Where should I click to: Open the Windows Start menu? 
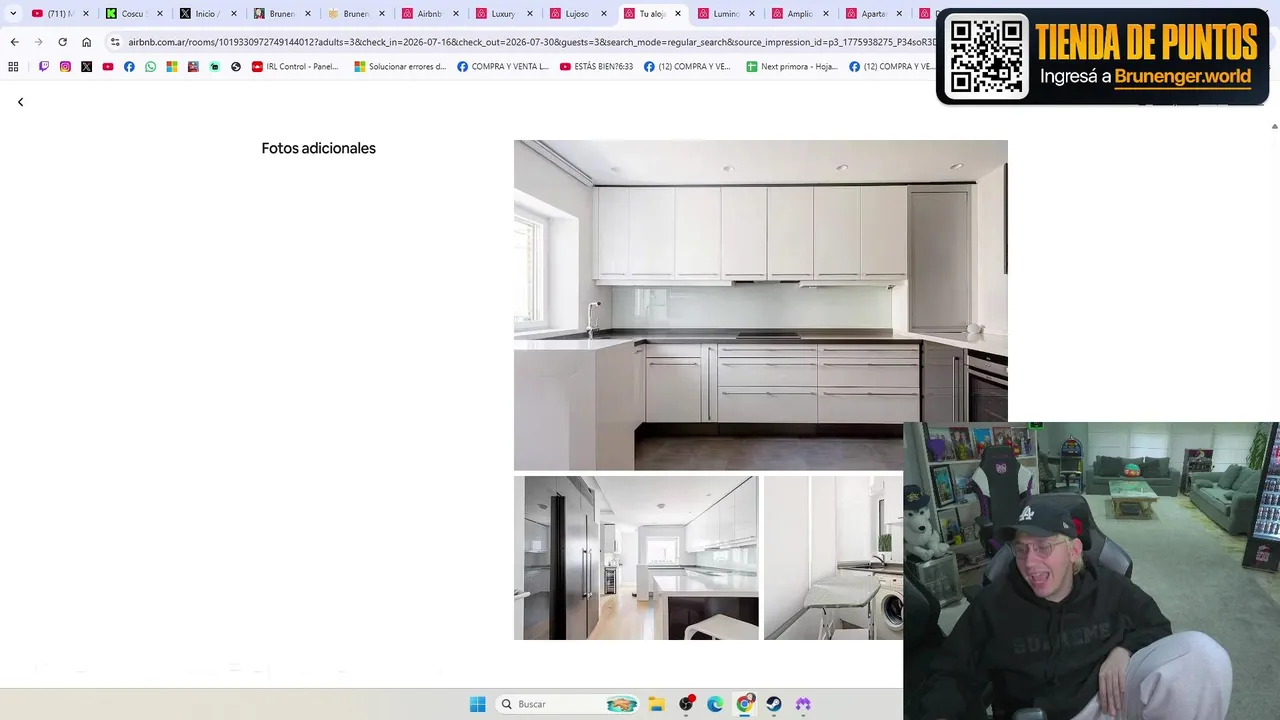tap(478, 704)
